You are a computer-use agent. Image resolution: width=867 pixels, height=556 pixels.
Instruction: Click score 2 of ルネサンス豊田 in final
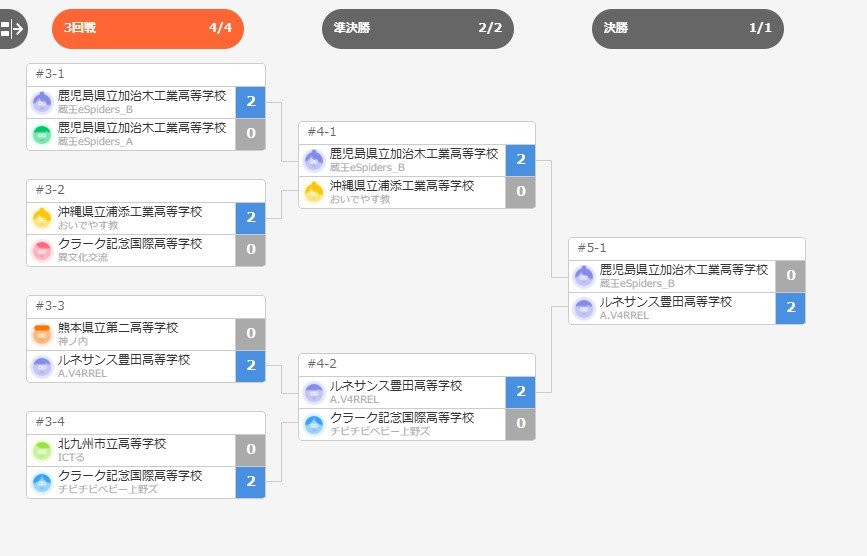pos(791,308)
